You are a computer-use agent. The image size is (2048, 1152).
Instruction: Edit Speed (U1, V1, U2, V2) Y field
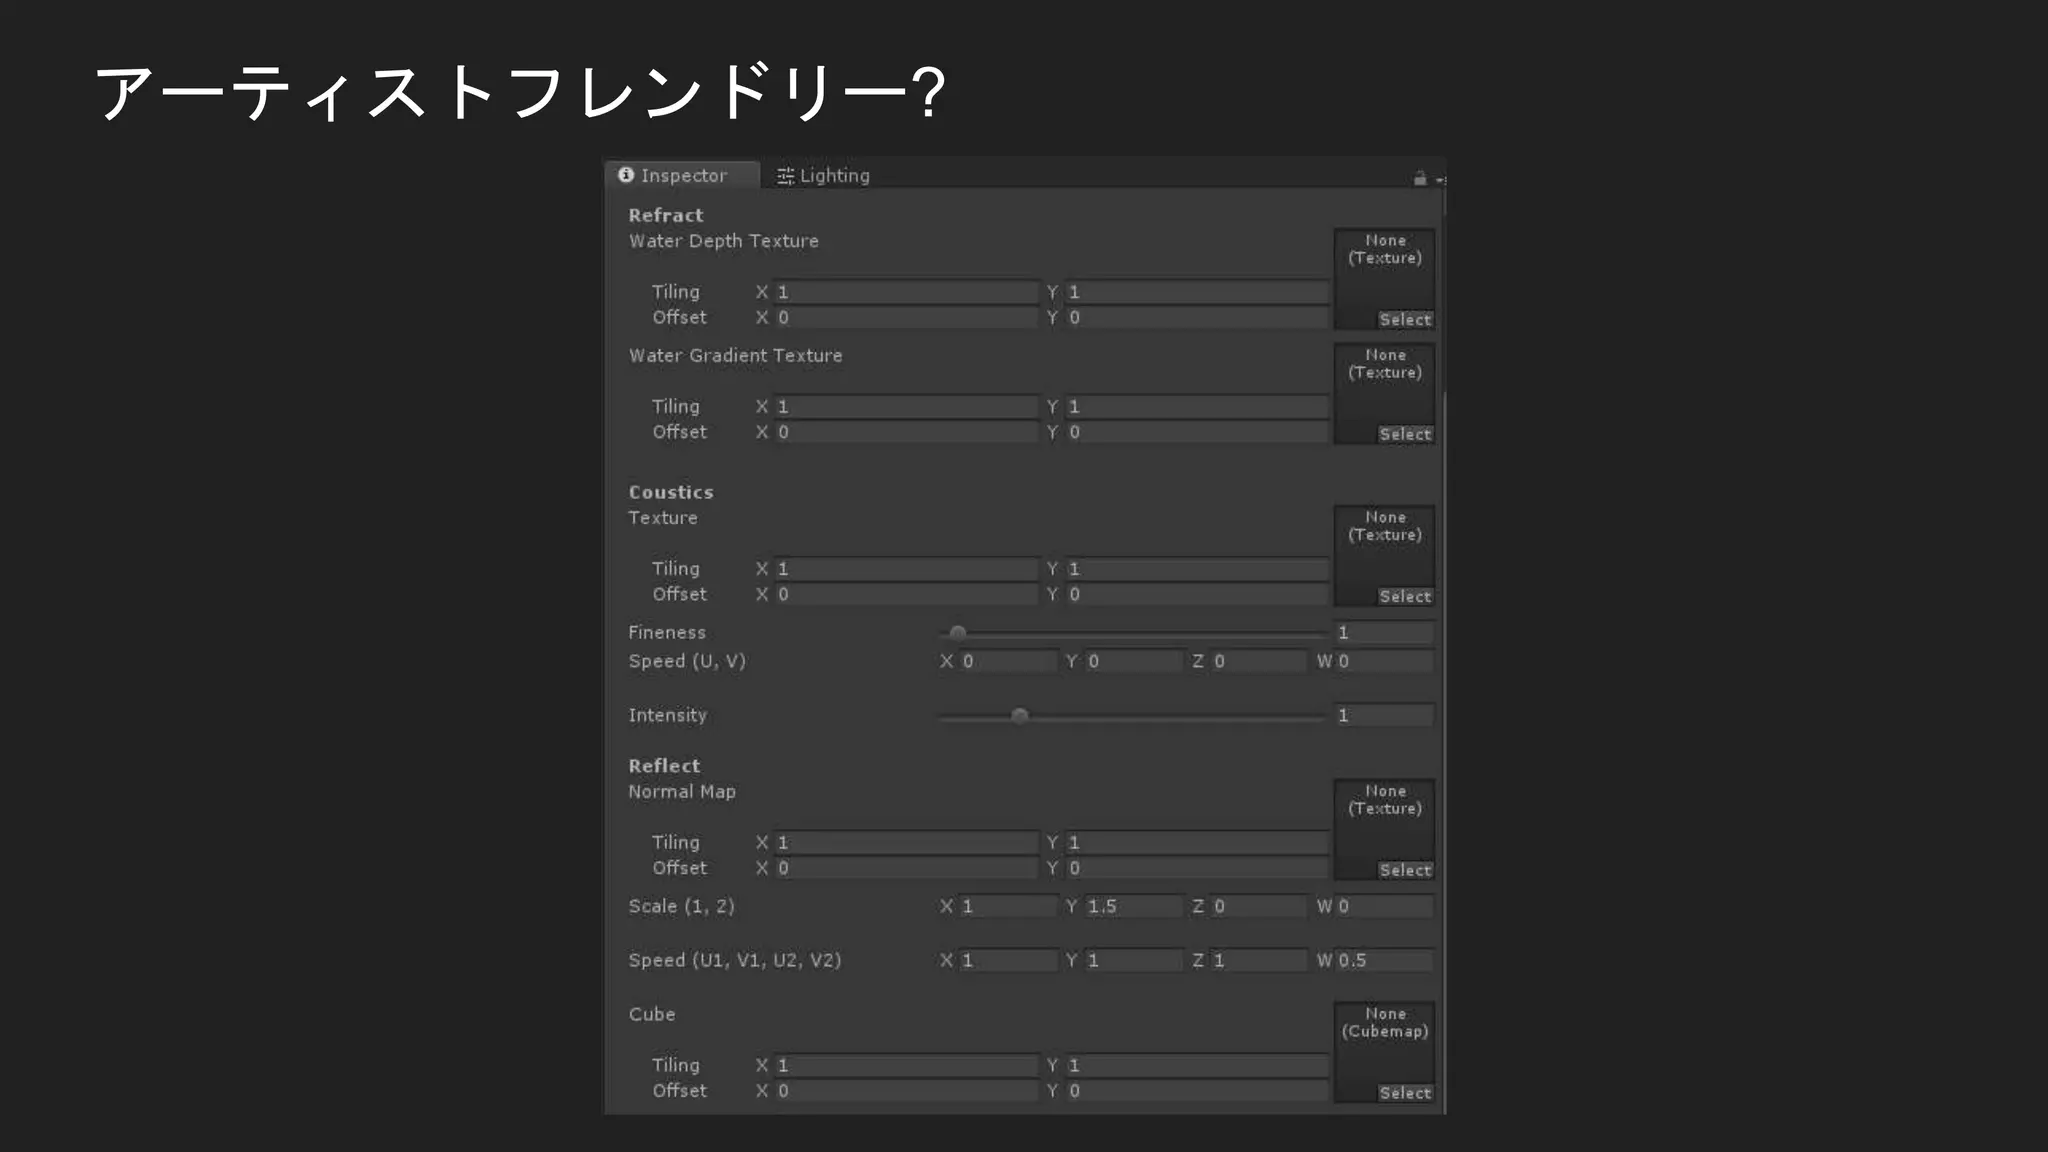[1133, 960]
